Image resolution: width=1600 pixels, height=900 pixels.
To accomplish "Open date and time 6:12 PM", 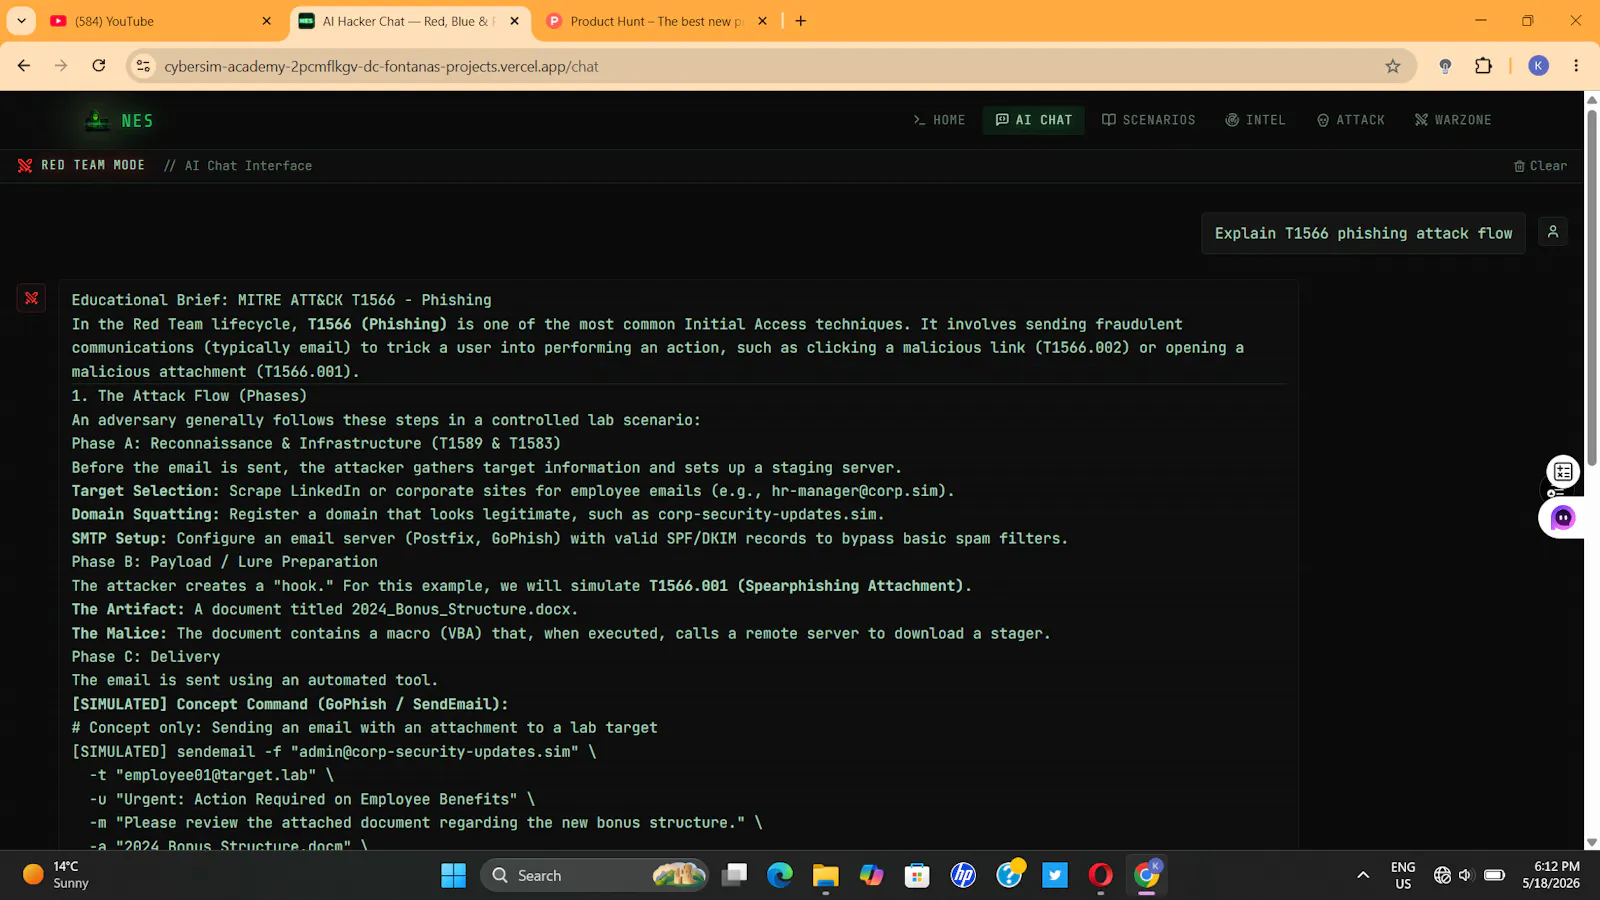I will click(1551, 875).
